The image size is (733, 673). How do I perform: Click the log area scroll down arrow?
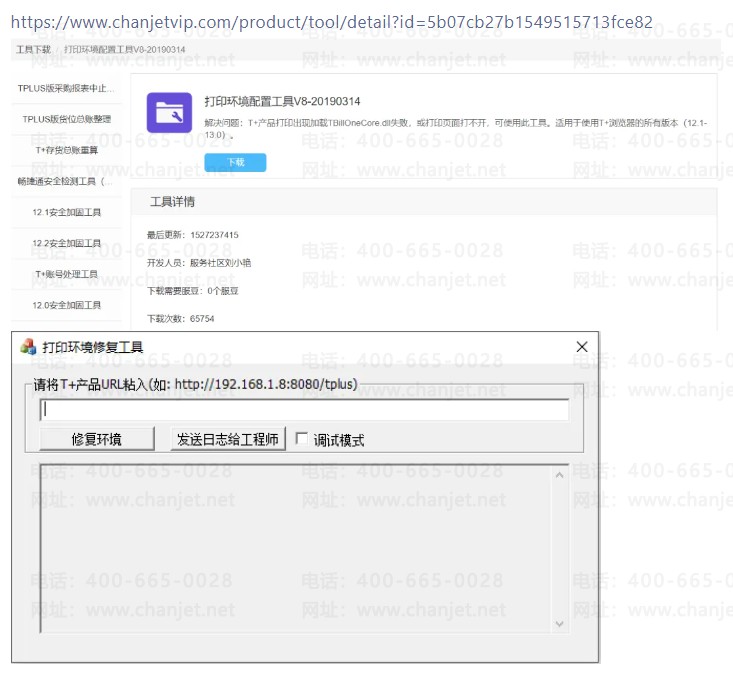click(559, 624)
